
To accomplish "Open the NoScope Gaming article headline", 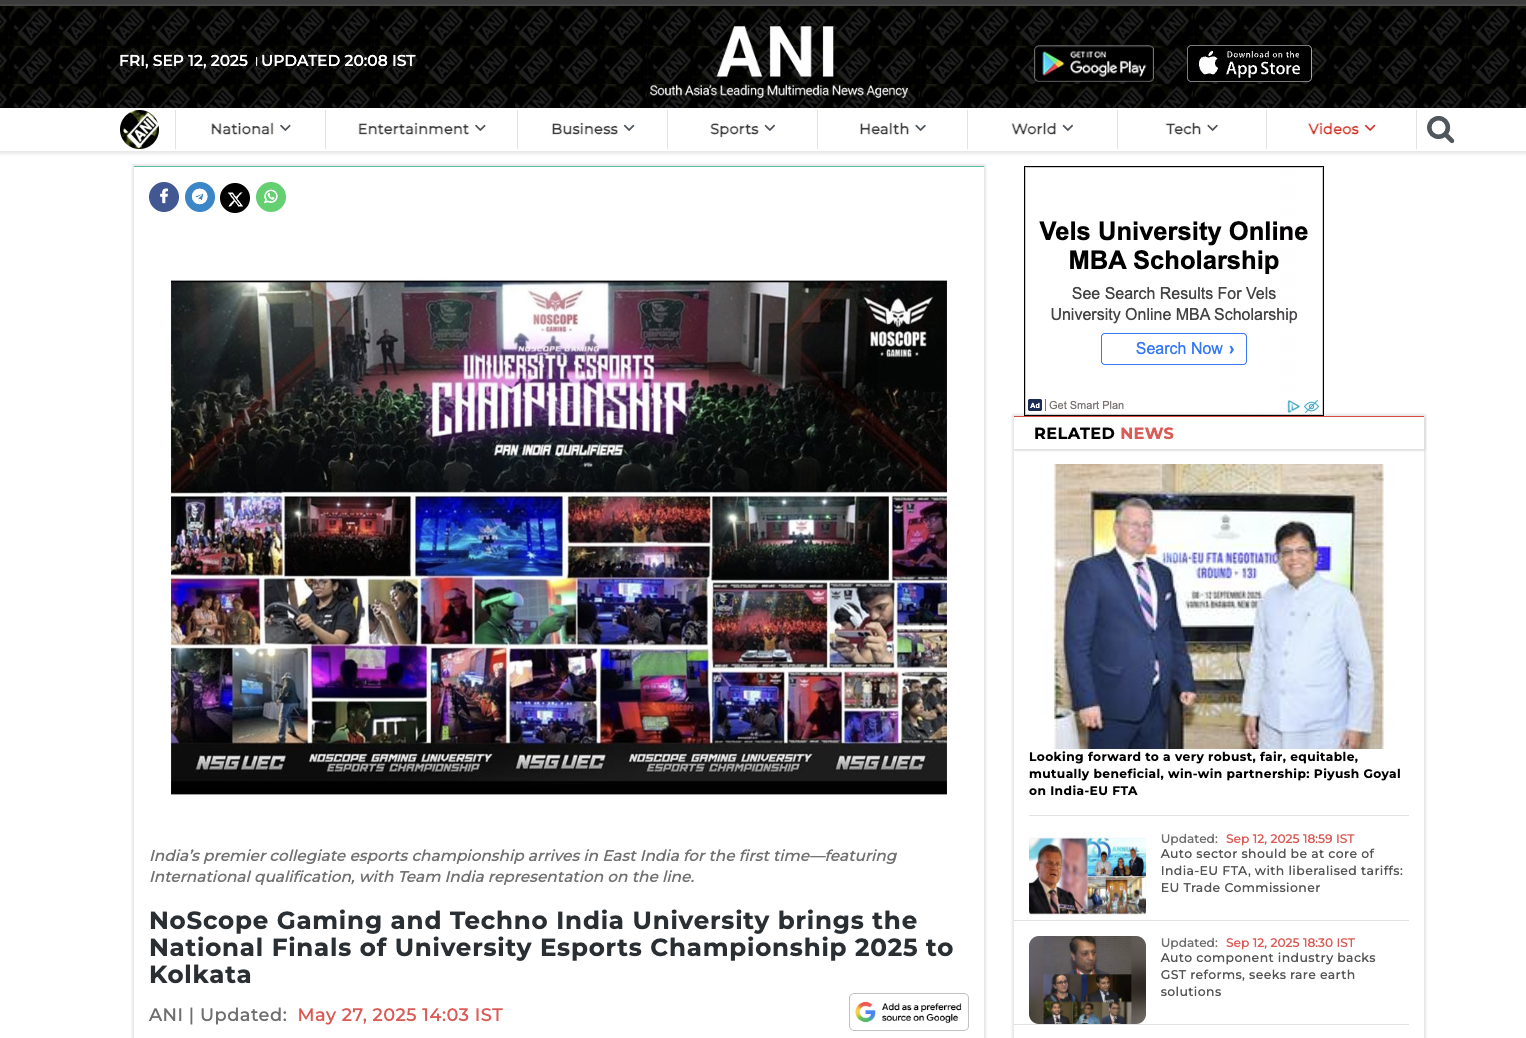I will 551,947.
